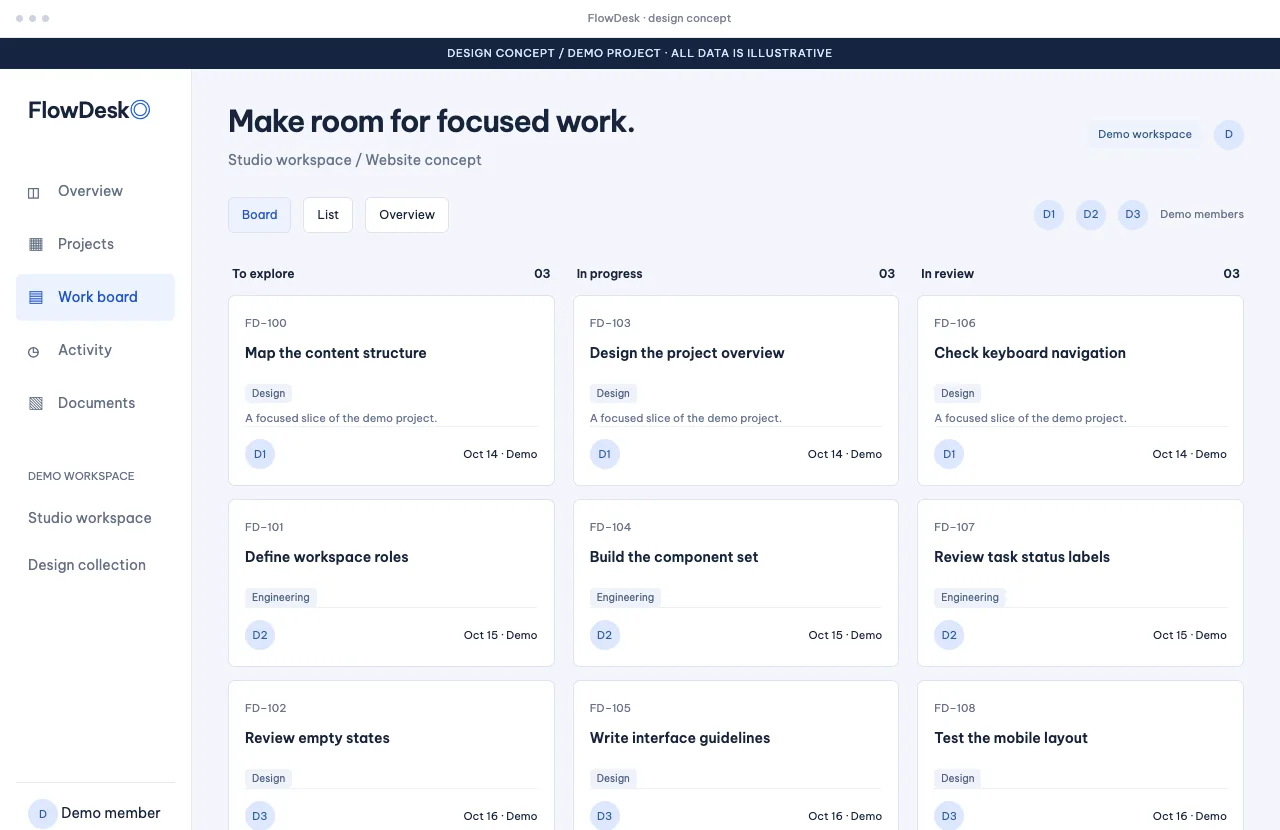Click D2 avatar on Review task status labels card
Image resolution: width=1280 pixels, height=830 pixels.
point(949,635)
